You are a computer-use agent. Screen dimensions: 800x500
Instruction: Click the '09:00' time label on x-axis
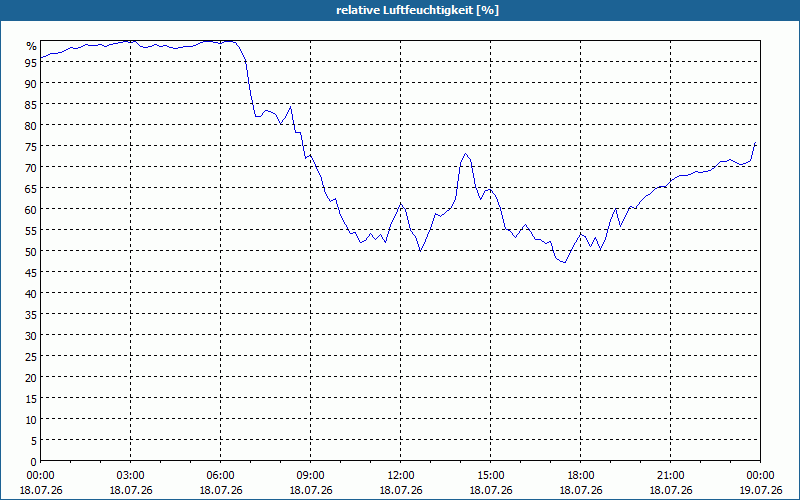tap(310, 475)
